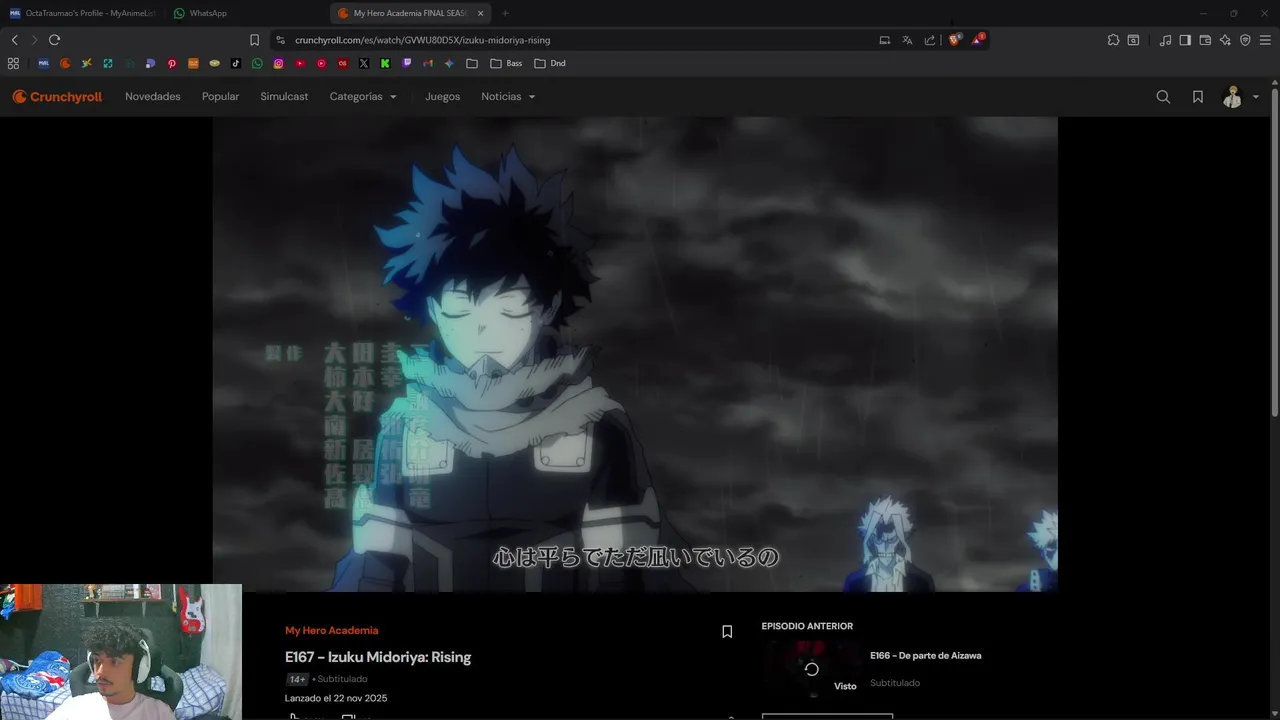Open the Instagram bookmark icon
Screen dimensions: 1280x720
point(279,63)
